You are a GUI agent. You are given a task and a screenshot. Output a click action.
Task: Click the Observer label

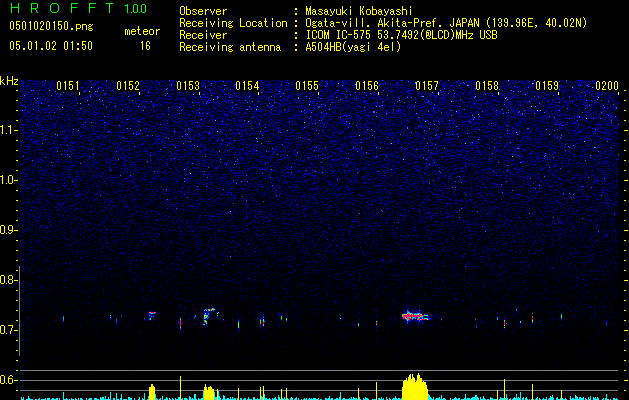[x=203, y=11]
